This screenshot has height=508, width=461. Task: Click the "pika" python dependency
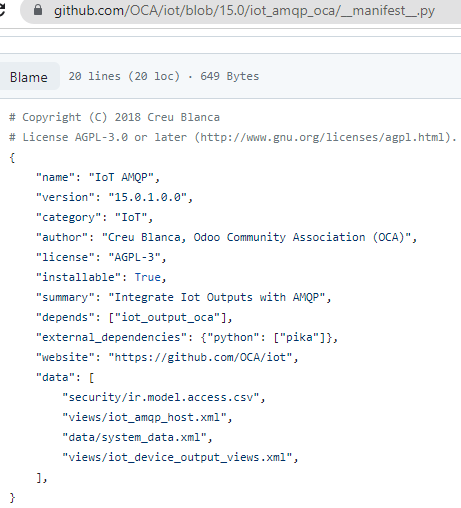click(x=299, y=337)
